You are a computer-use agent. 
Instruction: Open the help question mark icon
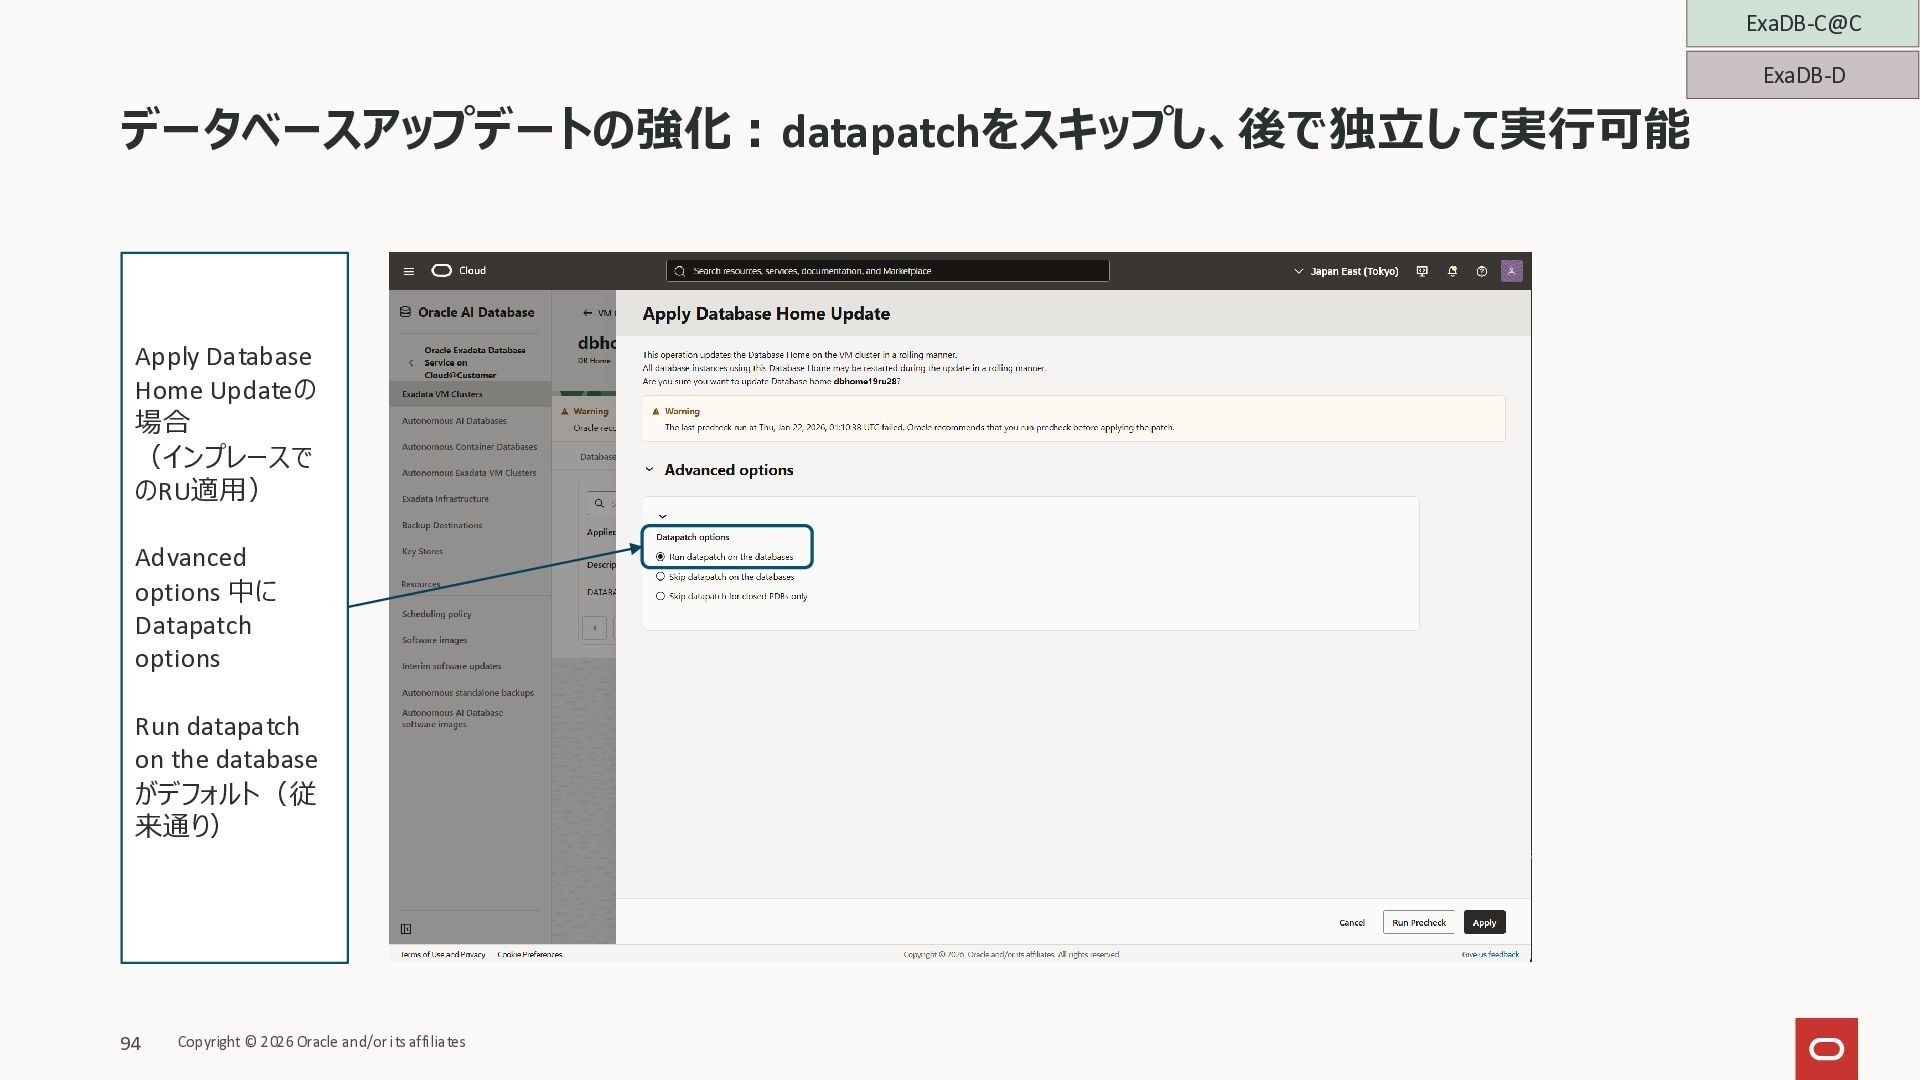pos(1482,271)
